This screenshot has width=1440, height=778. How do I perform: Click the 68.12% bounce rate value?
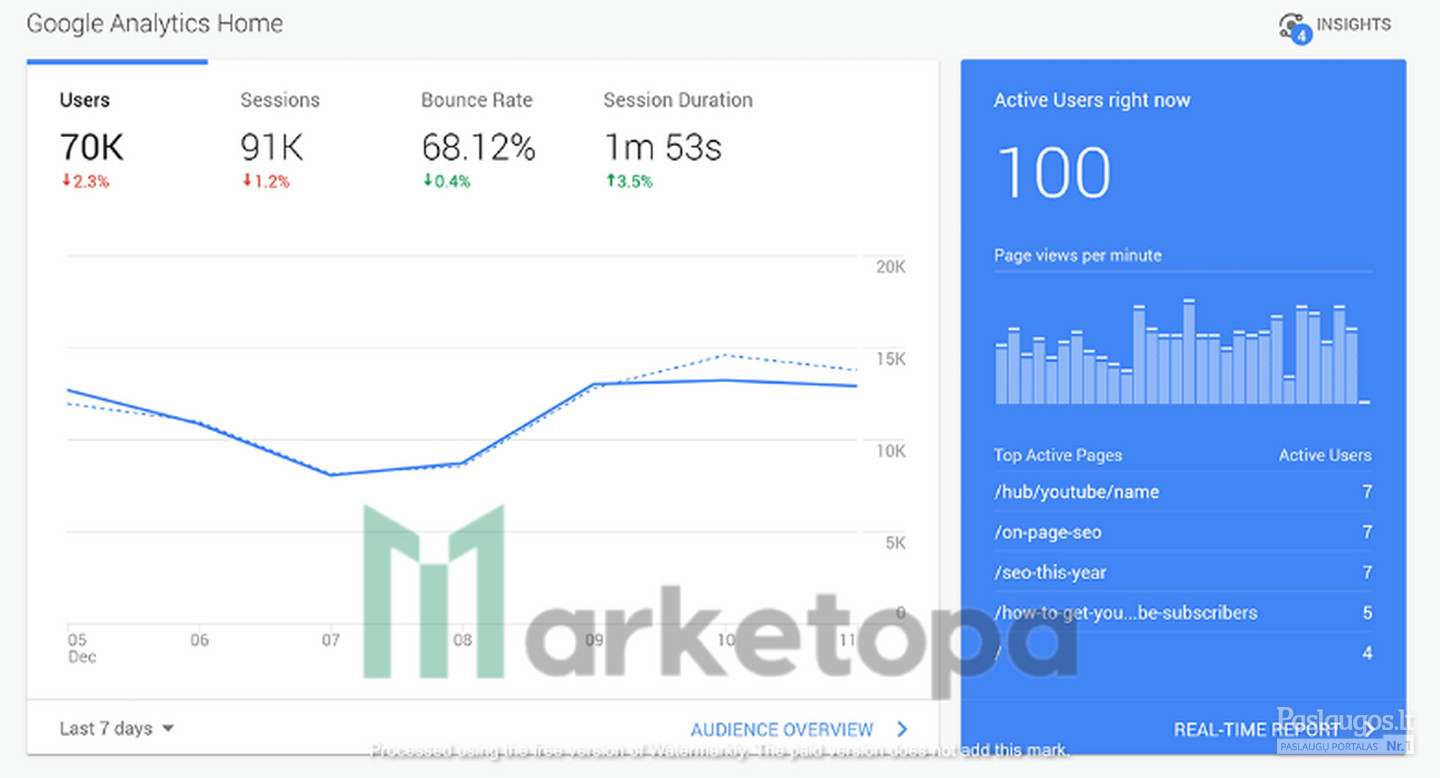478,148
